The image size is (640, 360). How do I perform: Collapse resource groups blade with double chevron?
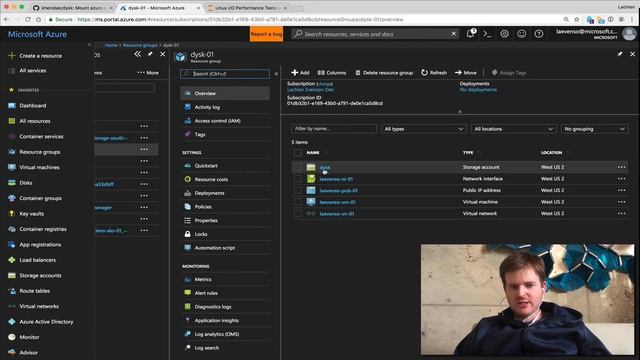(x=138, y=54)
